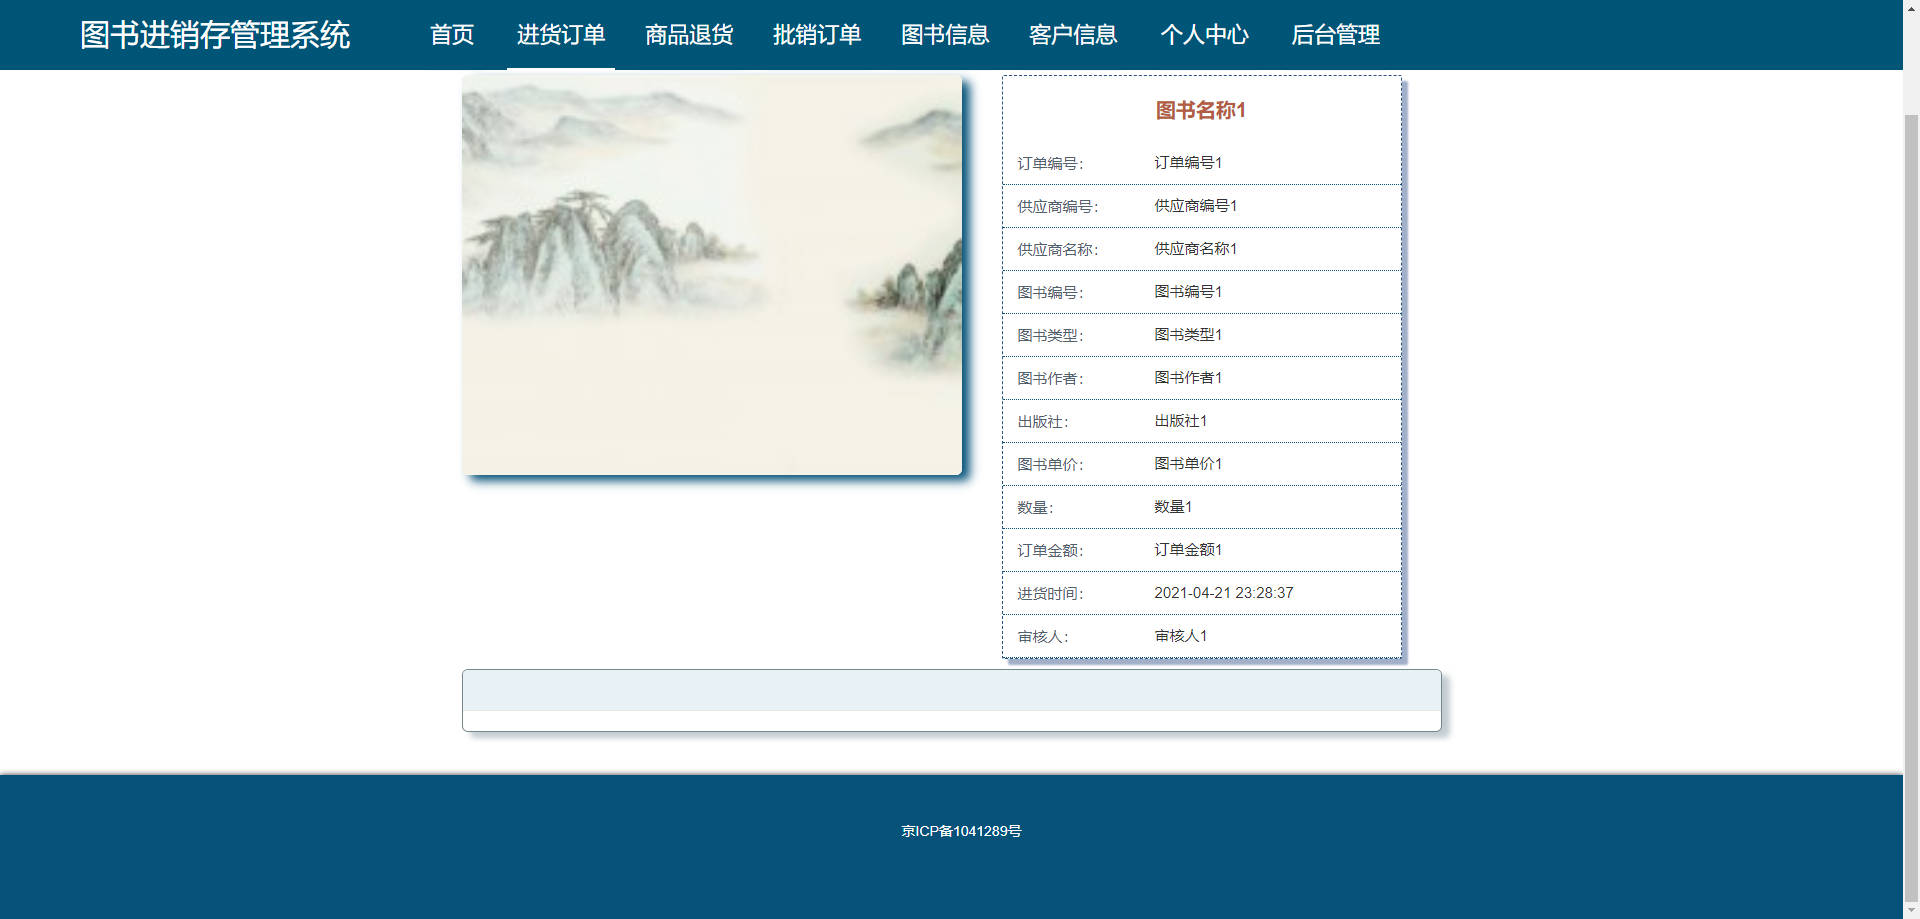Click the scrollbar up arrow

click(1911, 8)
